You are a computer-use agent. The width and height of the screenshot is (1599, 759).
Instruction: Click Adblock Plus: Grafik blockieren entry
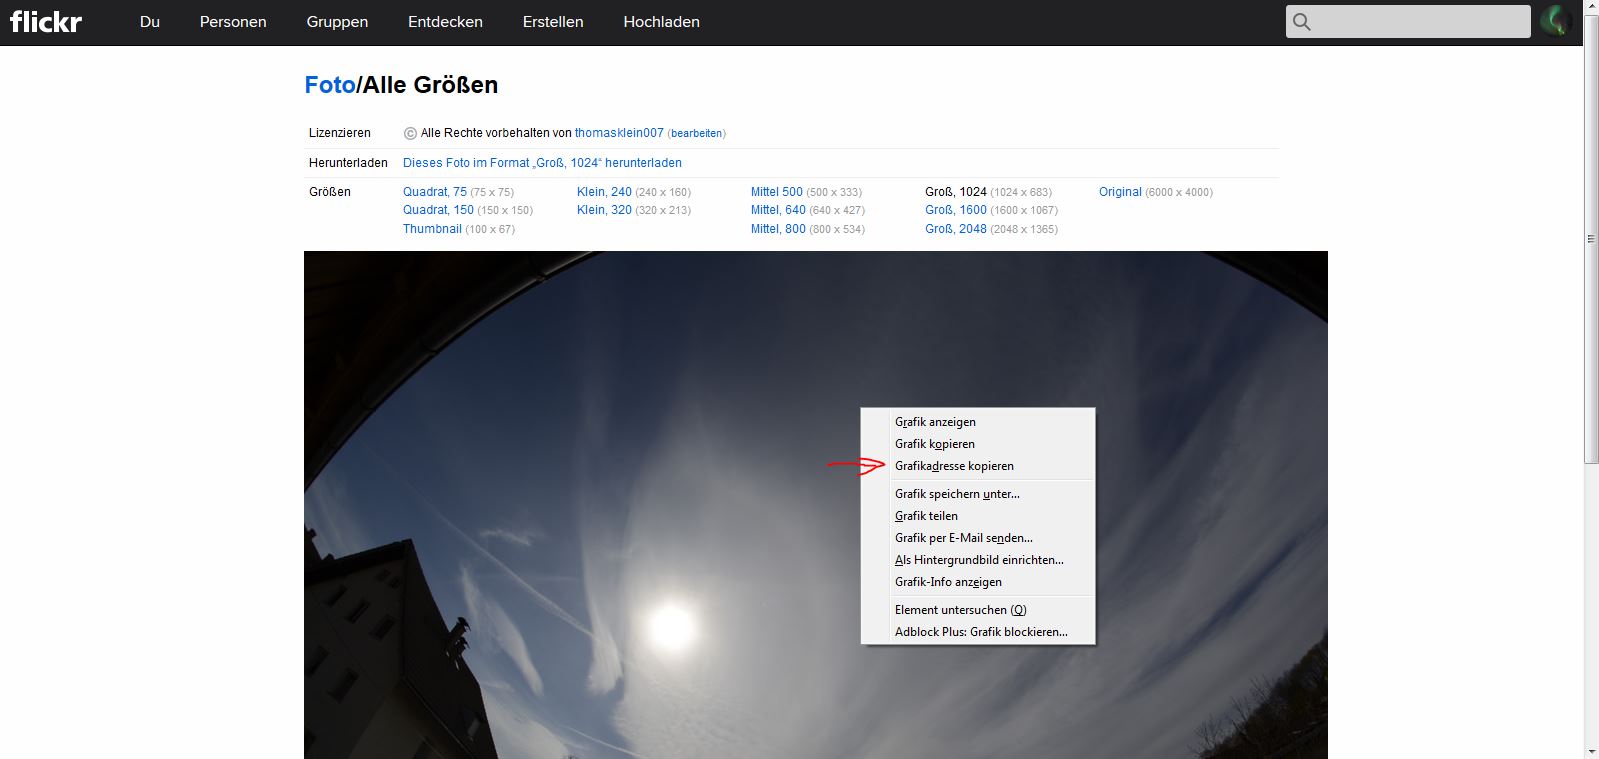pos(981,632)
